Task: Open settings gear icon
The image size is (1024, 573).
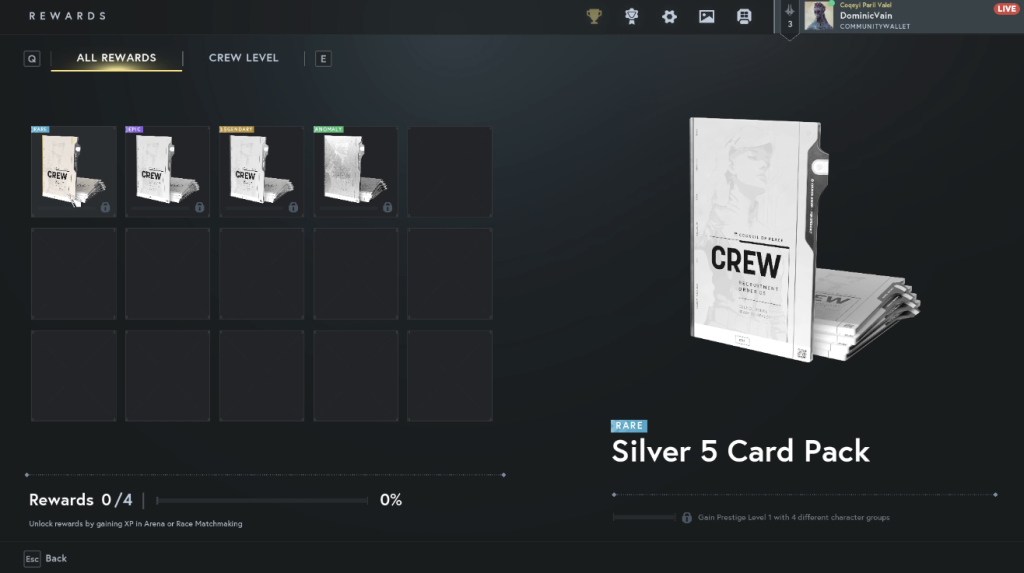Action: coord(669,17)
